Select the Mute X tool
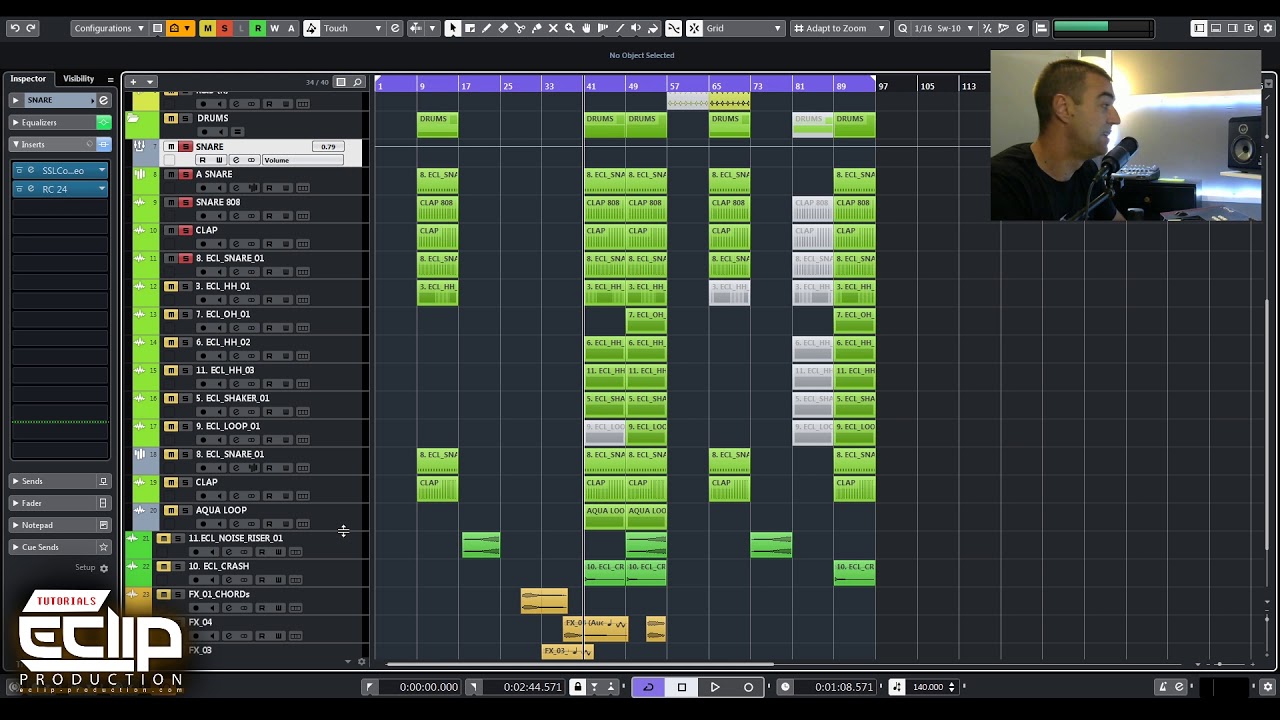 click(x=553, y=28)
